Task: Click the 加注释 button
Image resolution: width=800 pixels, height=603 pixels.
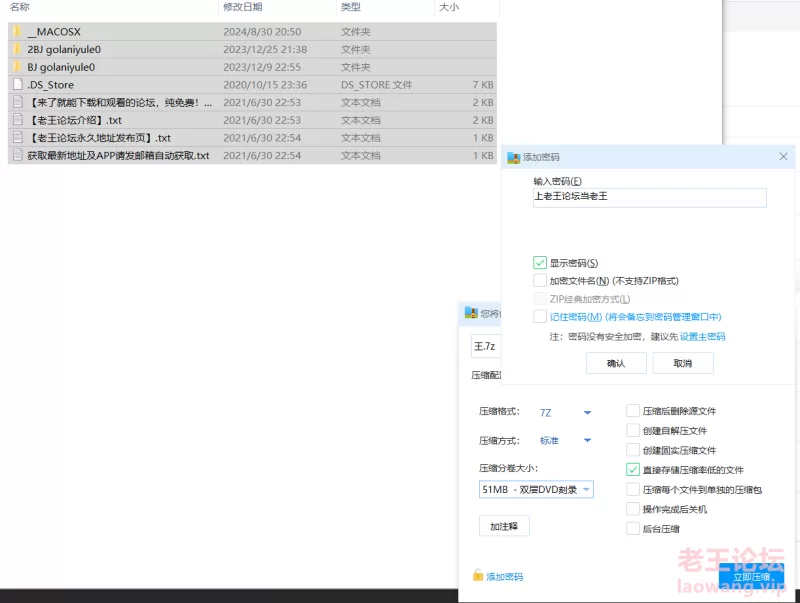Action: (x=504, y=526)
